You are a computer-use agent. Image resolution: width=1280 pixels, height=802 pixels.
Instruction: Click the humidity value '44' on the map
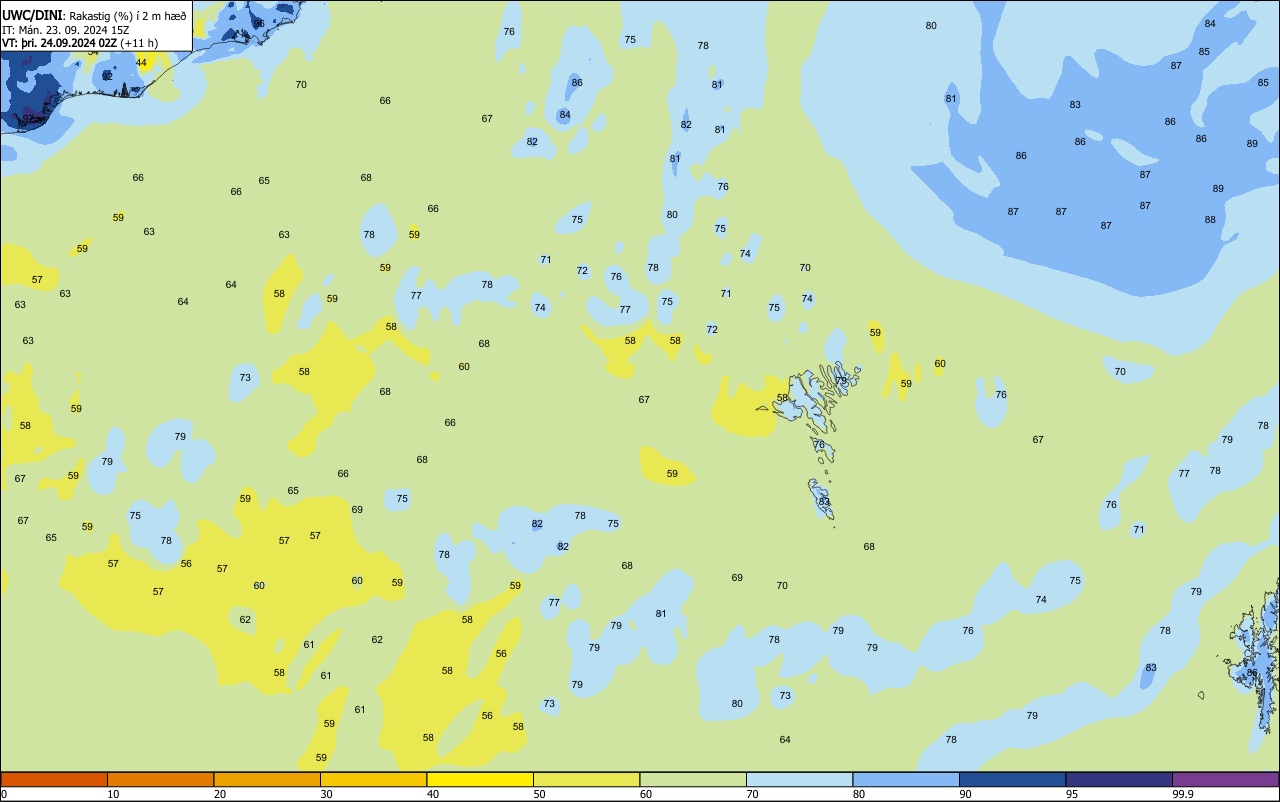coord(141,63)
